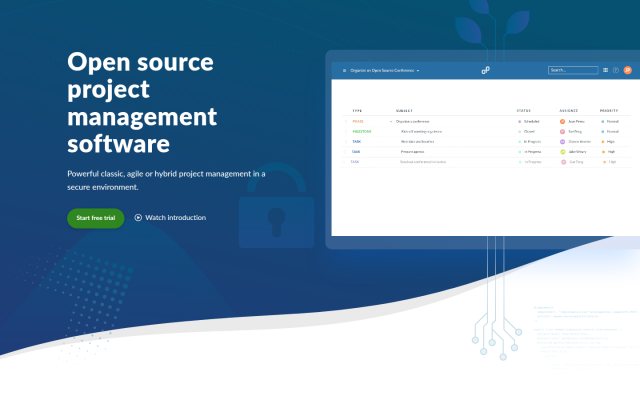
Task: Sort by the PRIORITY column header
Action: pyautogui.click(x=609, y=111)
